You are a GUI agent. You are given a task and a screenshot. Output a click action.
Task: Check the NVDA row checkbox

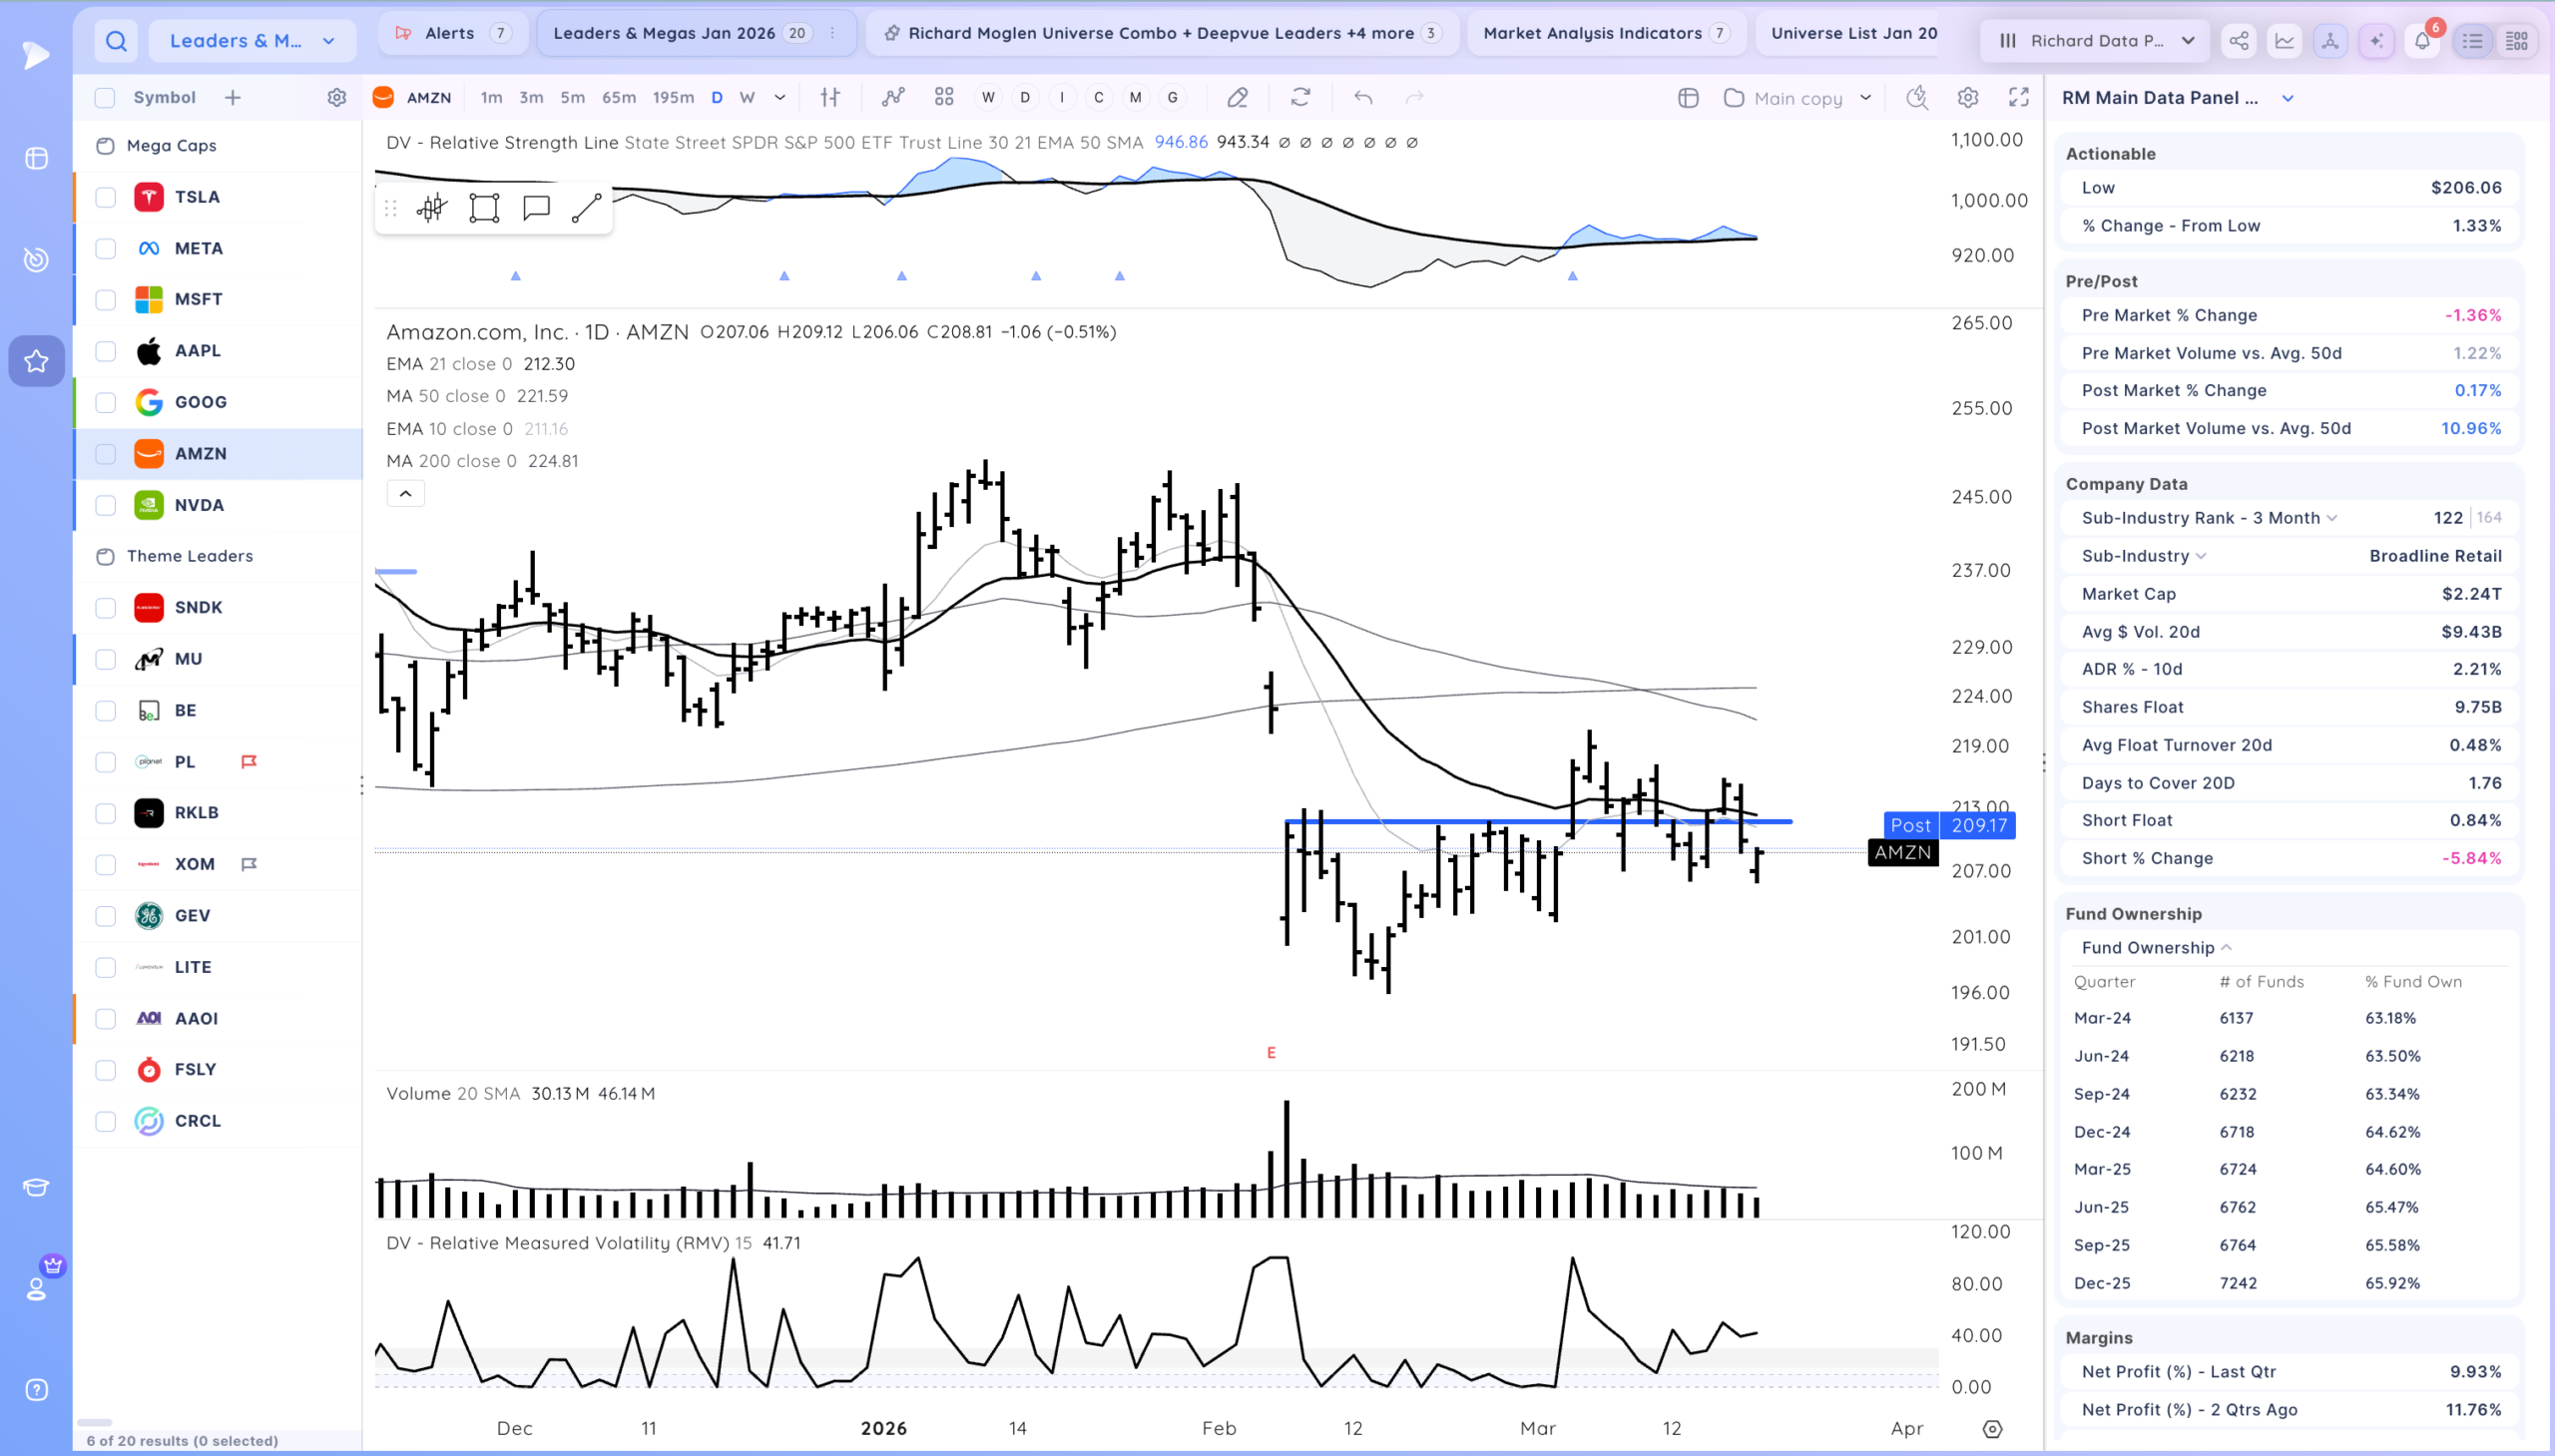click(x=105, y=505)
